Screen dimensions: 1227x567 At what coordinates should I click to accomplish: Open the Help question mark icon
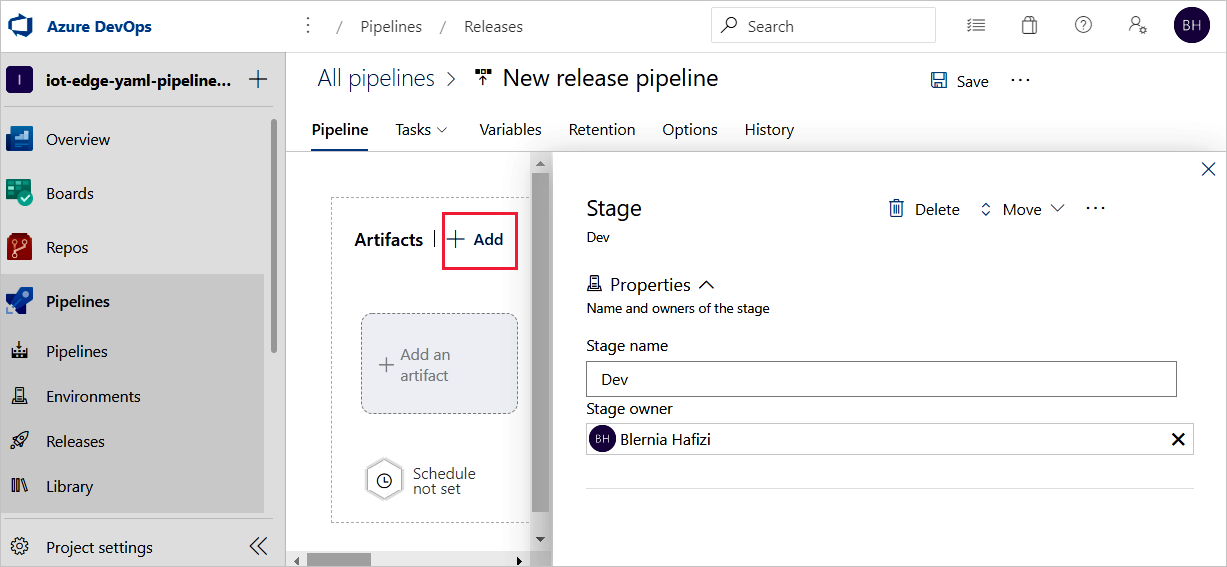[1083, 26]
